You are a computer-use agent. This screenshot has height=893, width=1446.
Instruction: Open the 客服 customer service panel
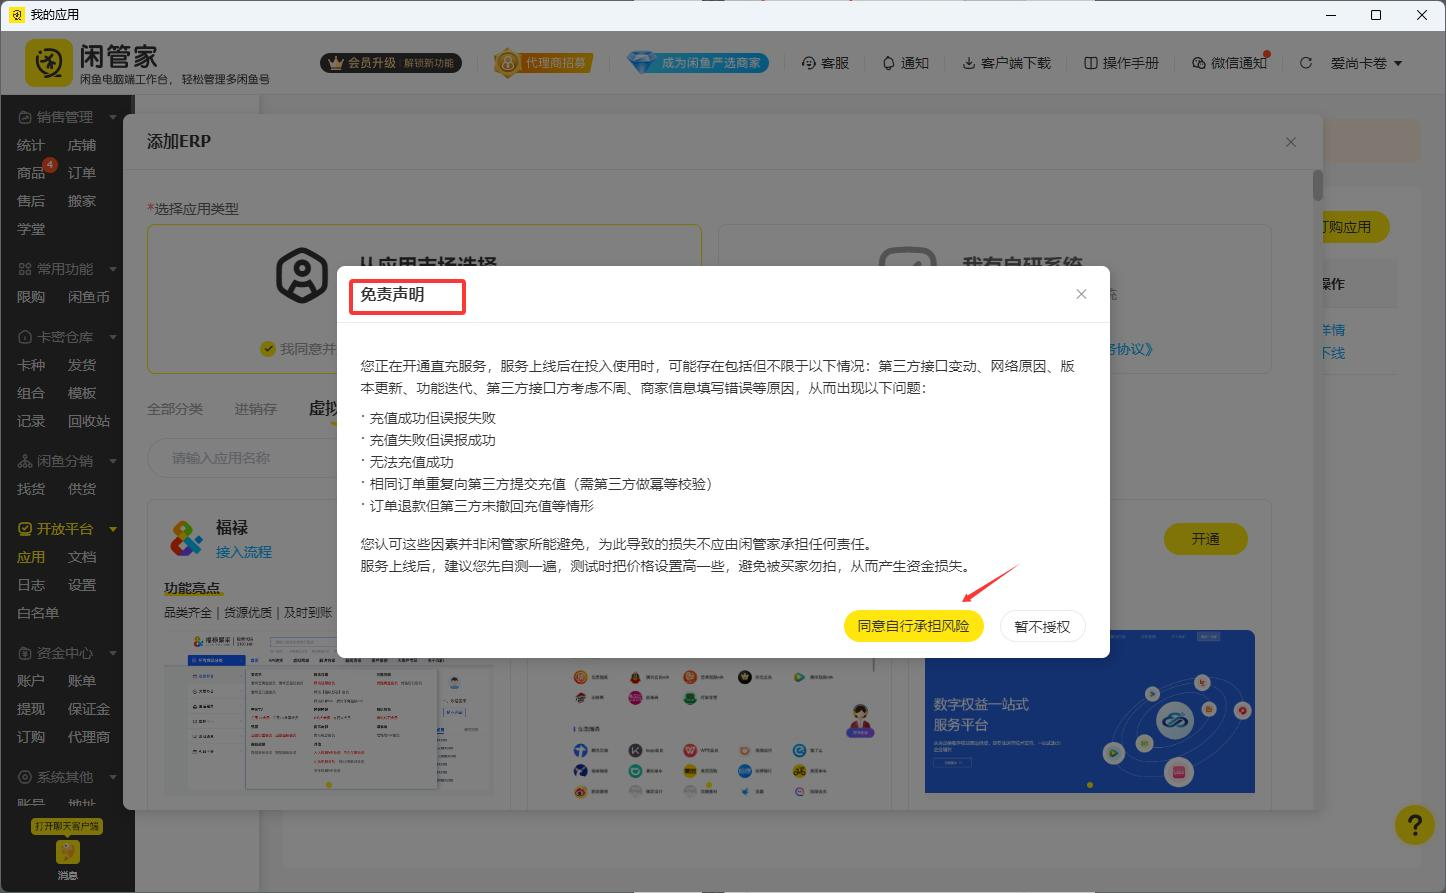(x=825, y=62)
